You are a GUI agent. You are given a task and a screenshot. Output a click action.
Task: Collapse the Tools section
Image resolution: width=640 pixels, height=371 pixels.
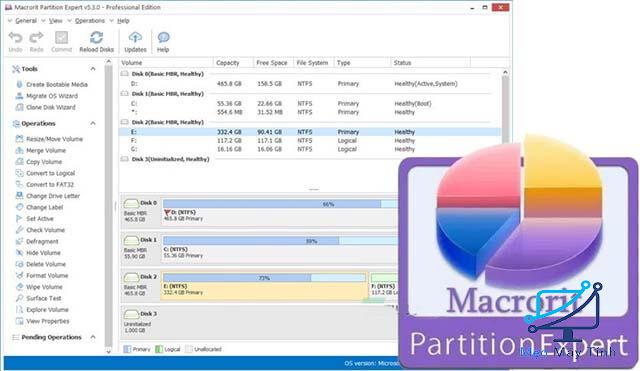tap(93, 69)
